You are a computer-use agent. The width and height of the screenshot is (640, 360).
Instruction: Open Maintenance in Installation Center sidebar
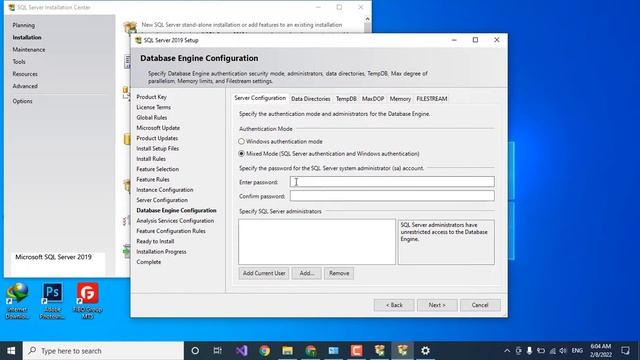(x=29, y=50)
